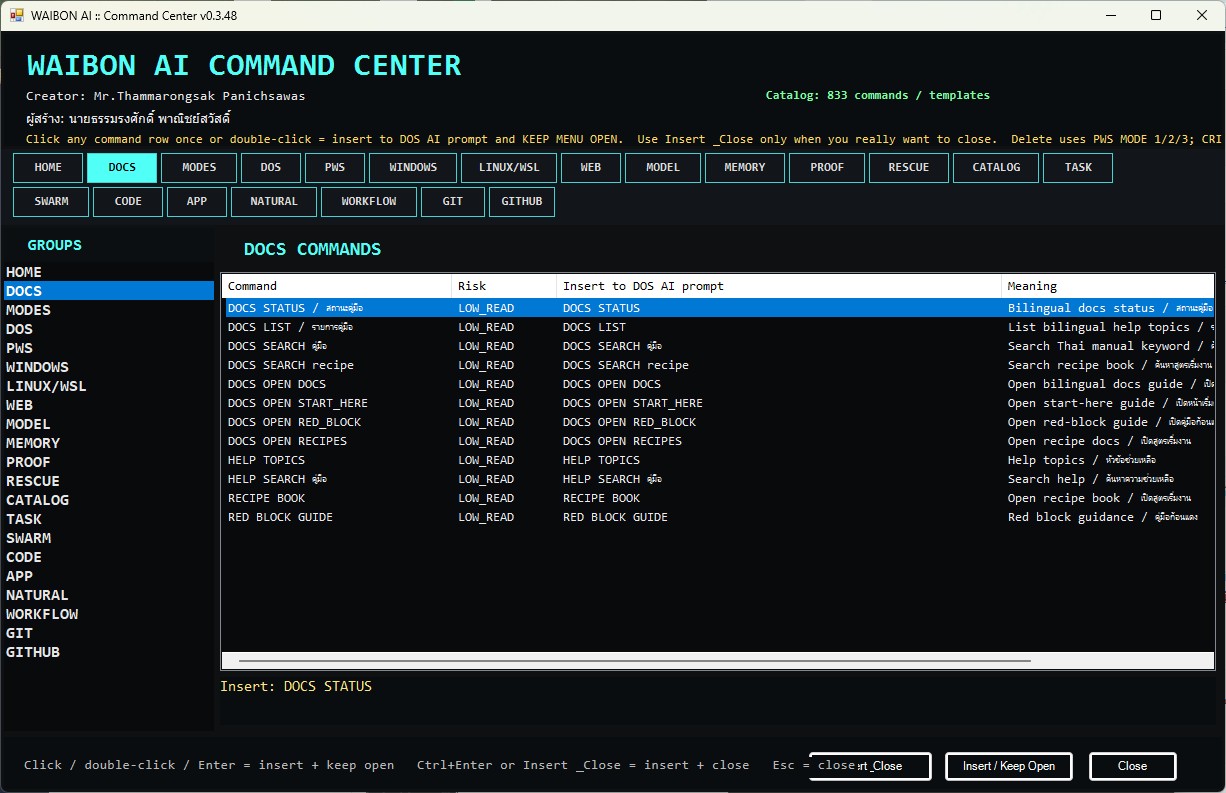Open the WEB category button
This screenshot has height=793, width=1226.
[591, 168]
